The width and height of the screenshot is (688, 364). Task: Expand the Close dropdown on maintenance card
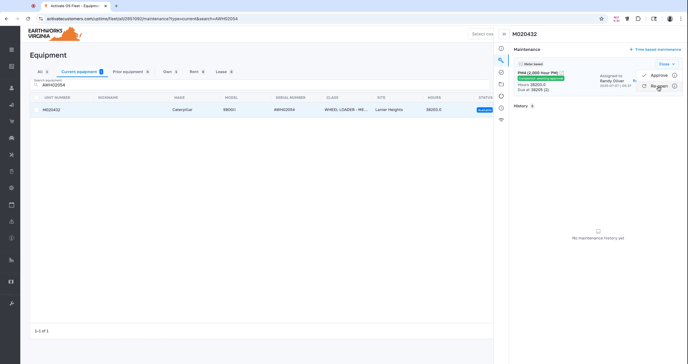tap(667, 64)
